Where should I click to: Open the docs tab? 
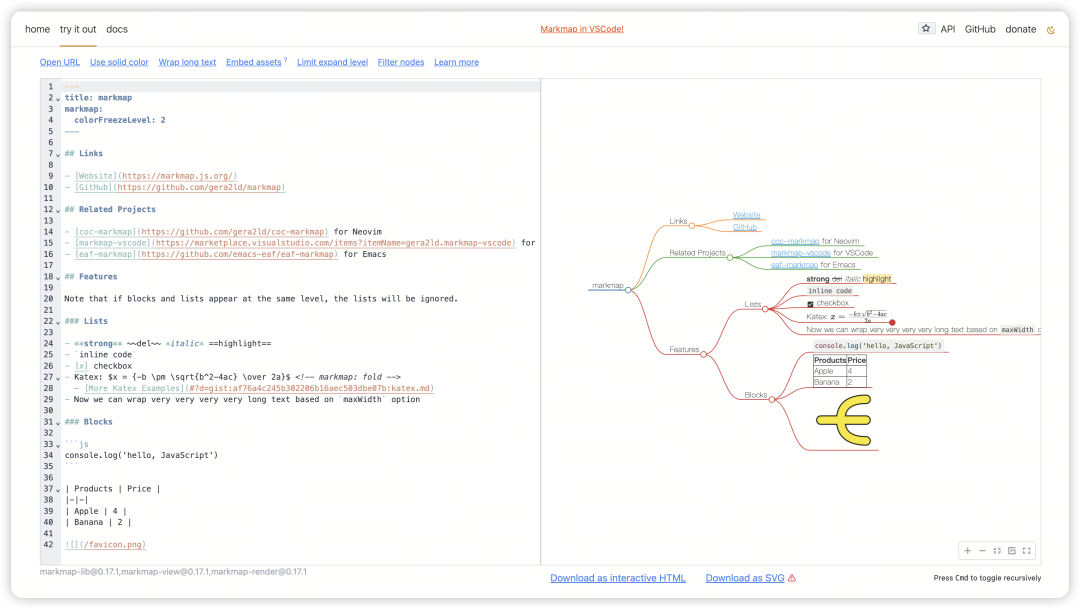117,29
